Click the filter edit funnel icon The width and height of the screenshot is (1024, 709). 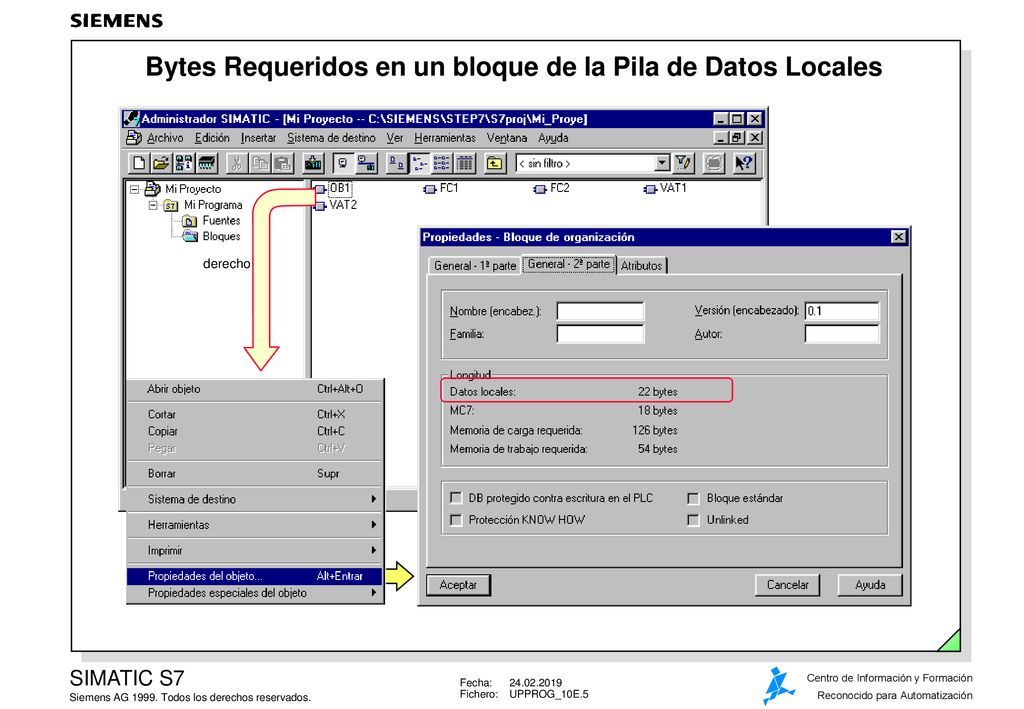683,163
